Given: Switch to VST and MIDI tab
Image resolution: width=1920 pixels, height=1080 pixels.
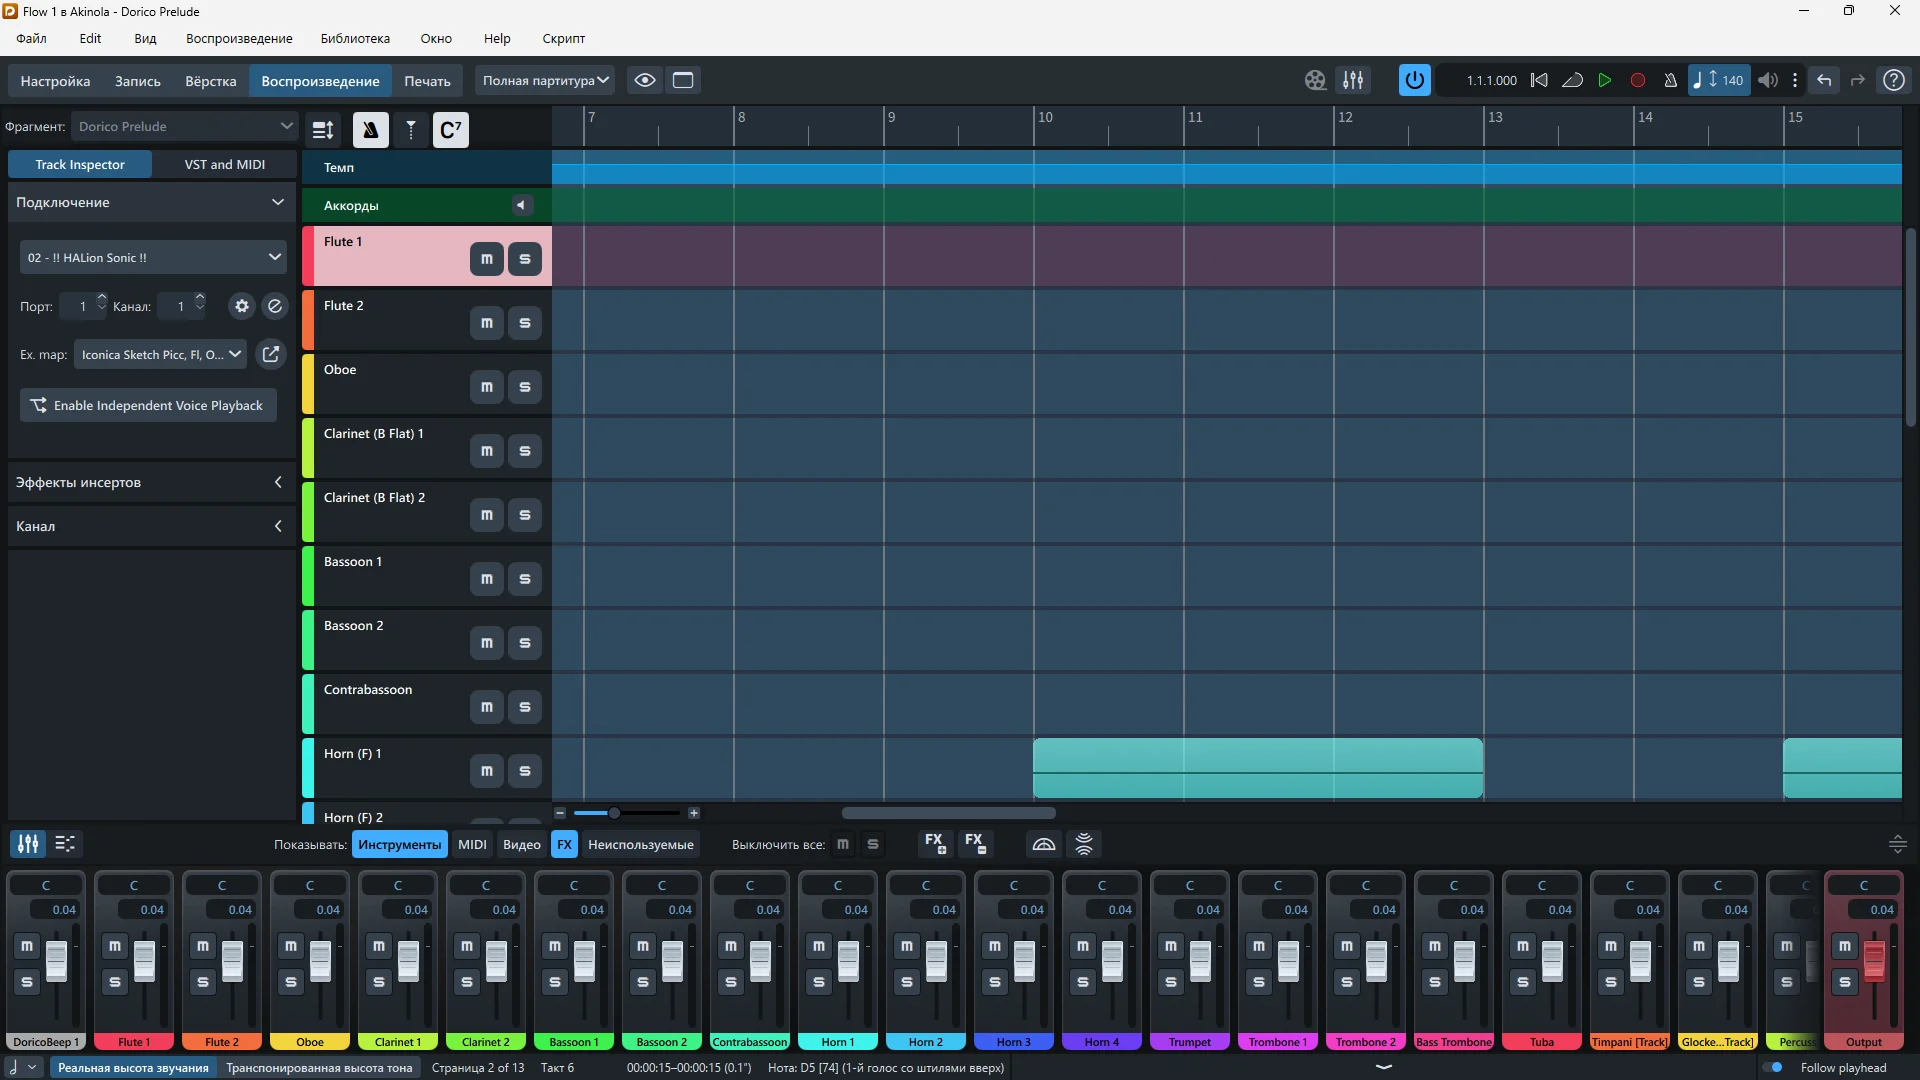Looking at the screenshot, I should click(224, 164).
